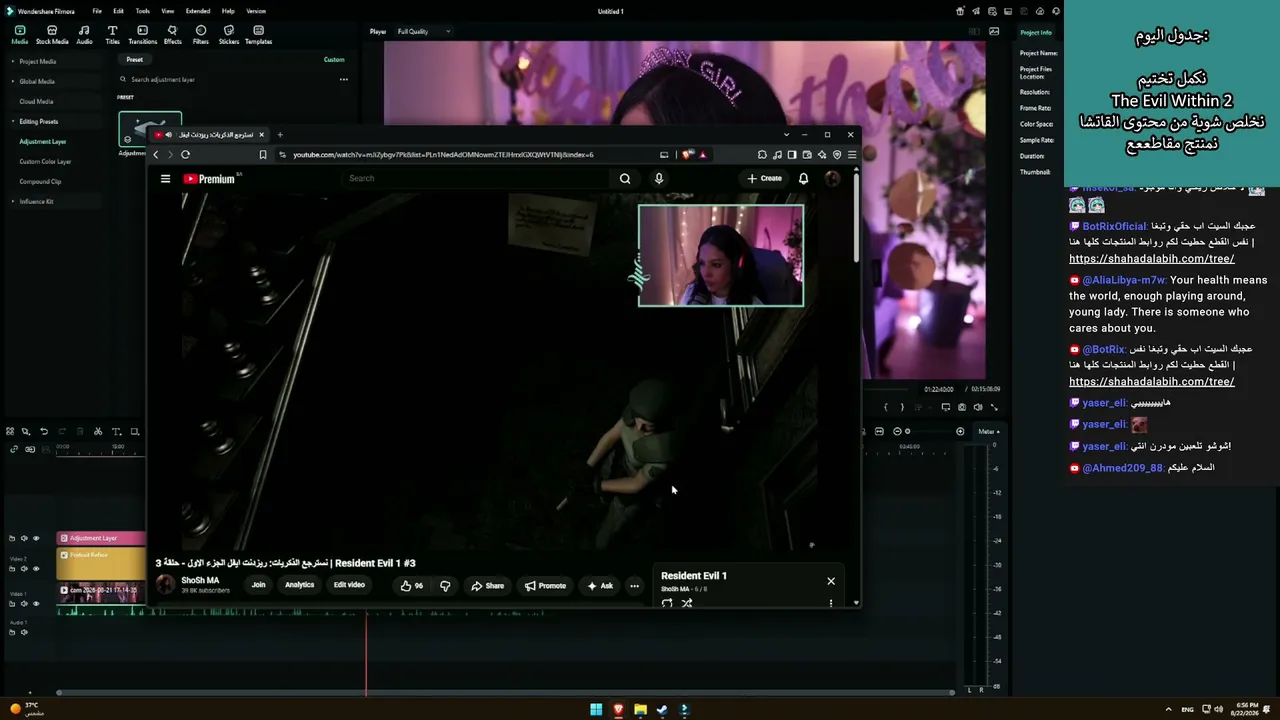Click the YouTube search magnifier button
1280x720 pixels.
point(625,179)
